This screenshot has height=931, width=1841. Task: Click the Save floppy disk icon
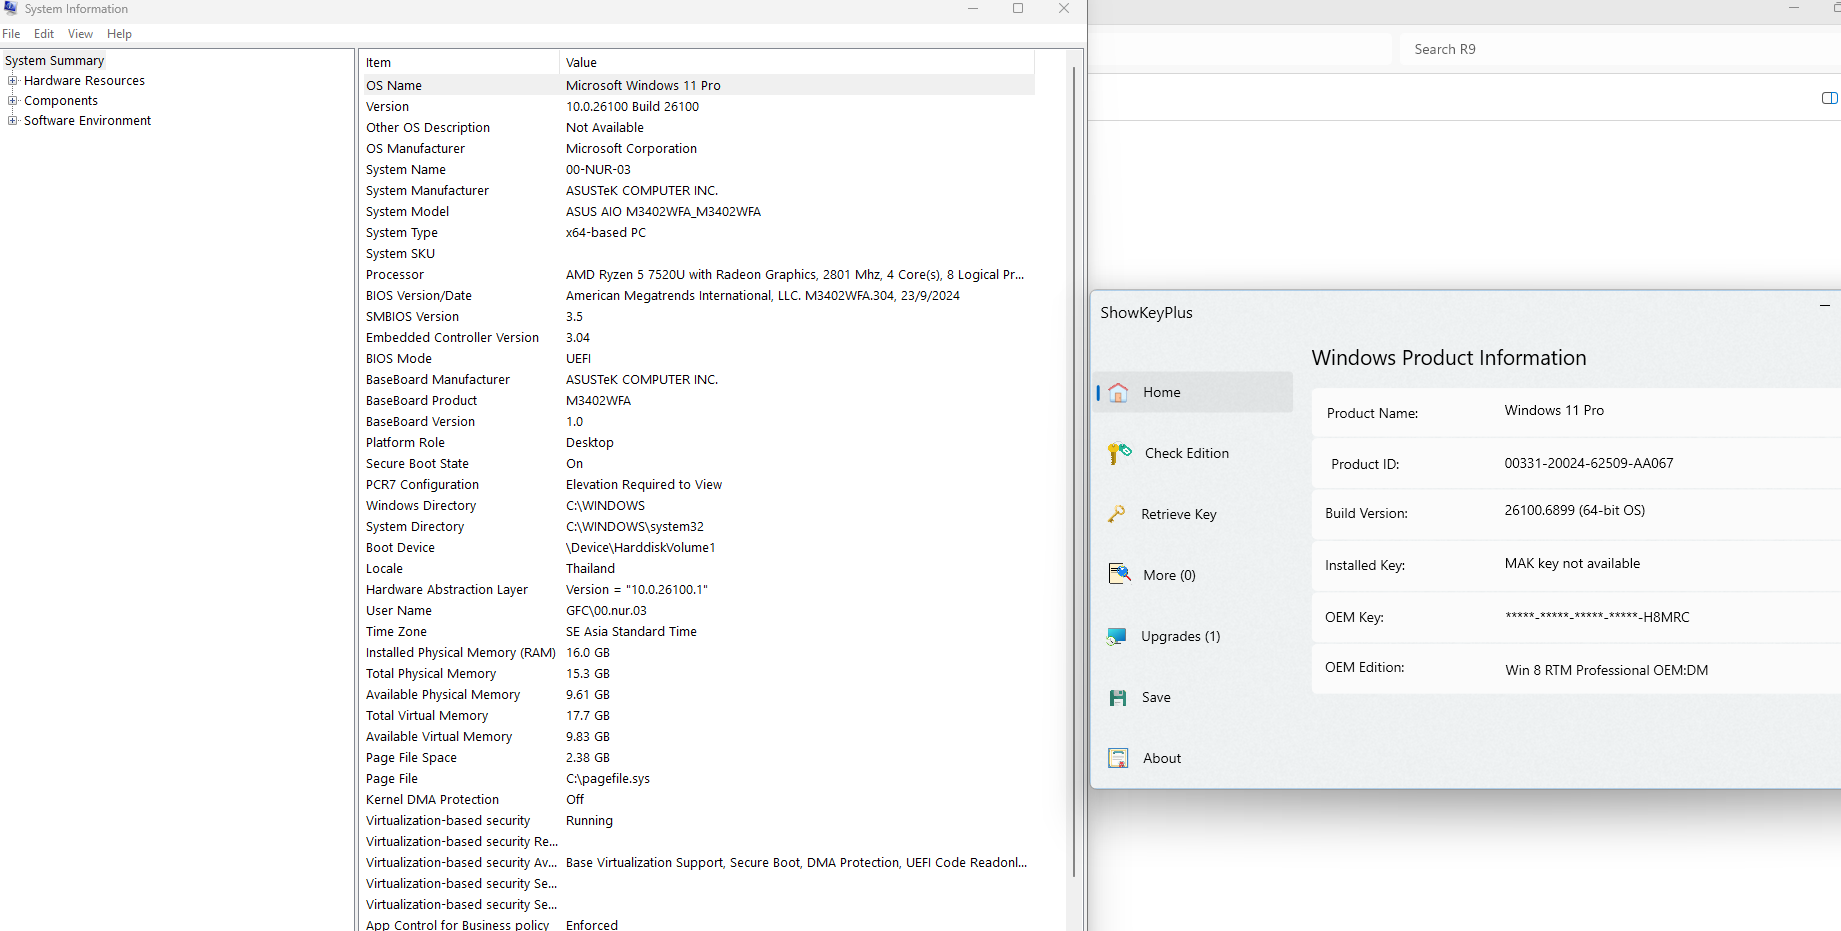(1118, 698)
